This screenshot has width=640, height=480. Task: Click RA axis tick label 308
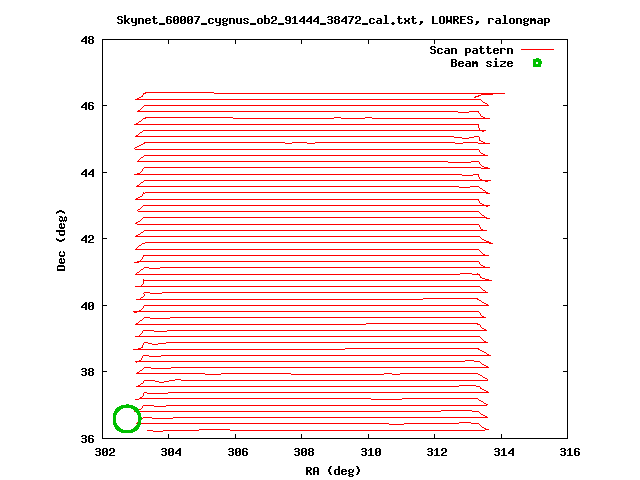click(x=304, y=452)
